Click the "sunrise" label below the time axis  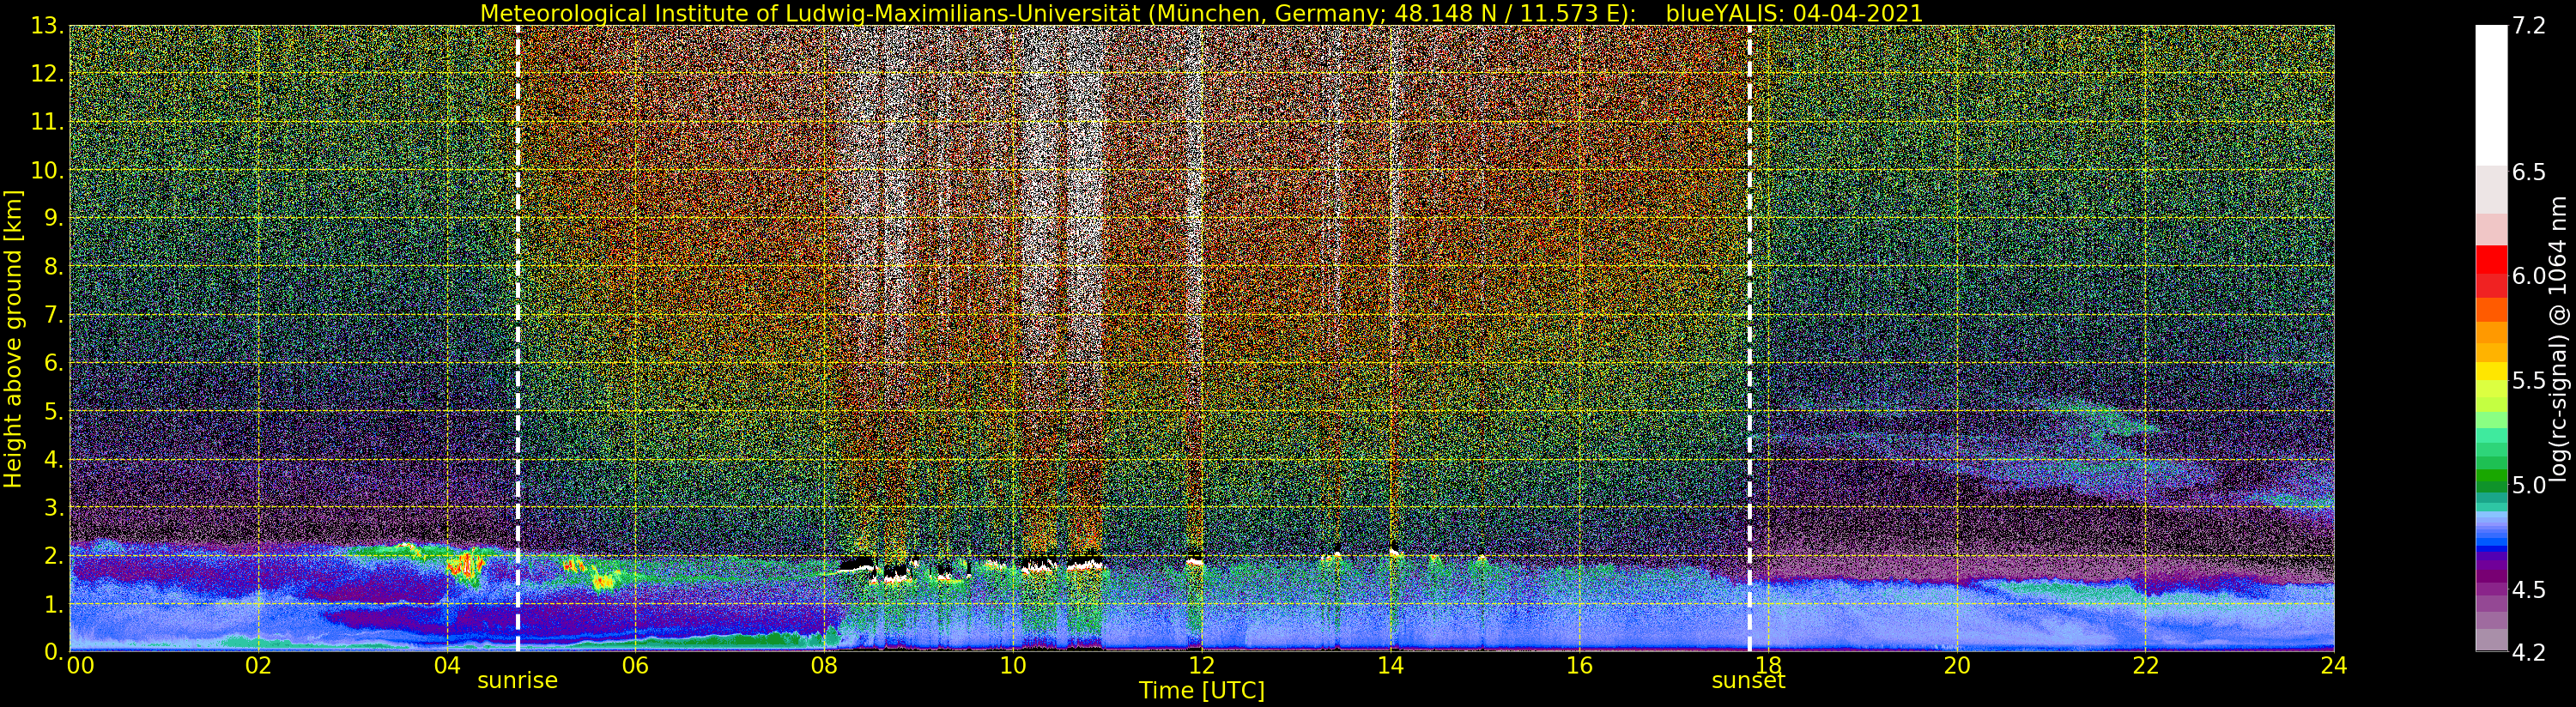517,681
